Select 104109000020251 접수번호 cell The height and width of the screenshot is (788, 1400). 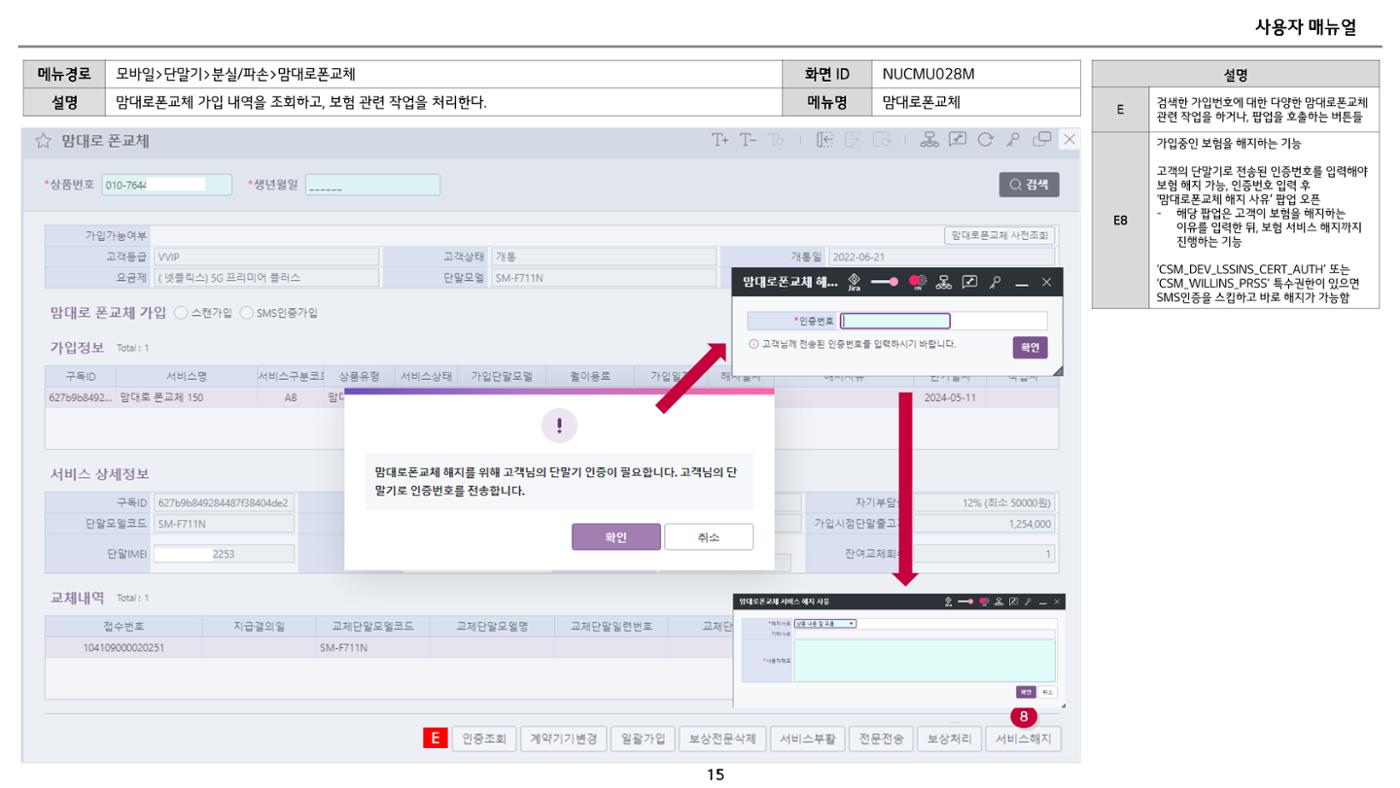(124, 648)
